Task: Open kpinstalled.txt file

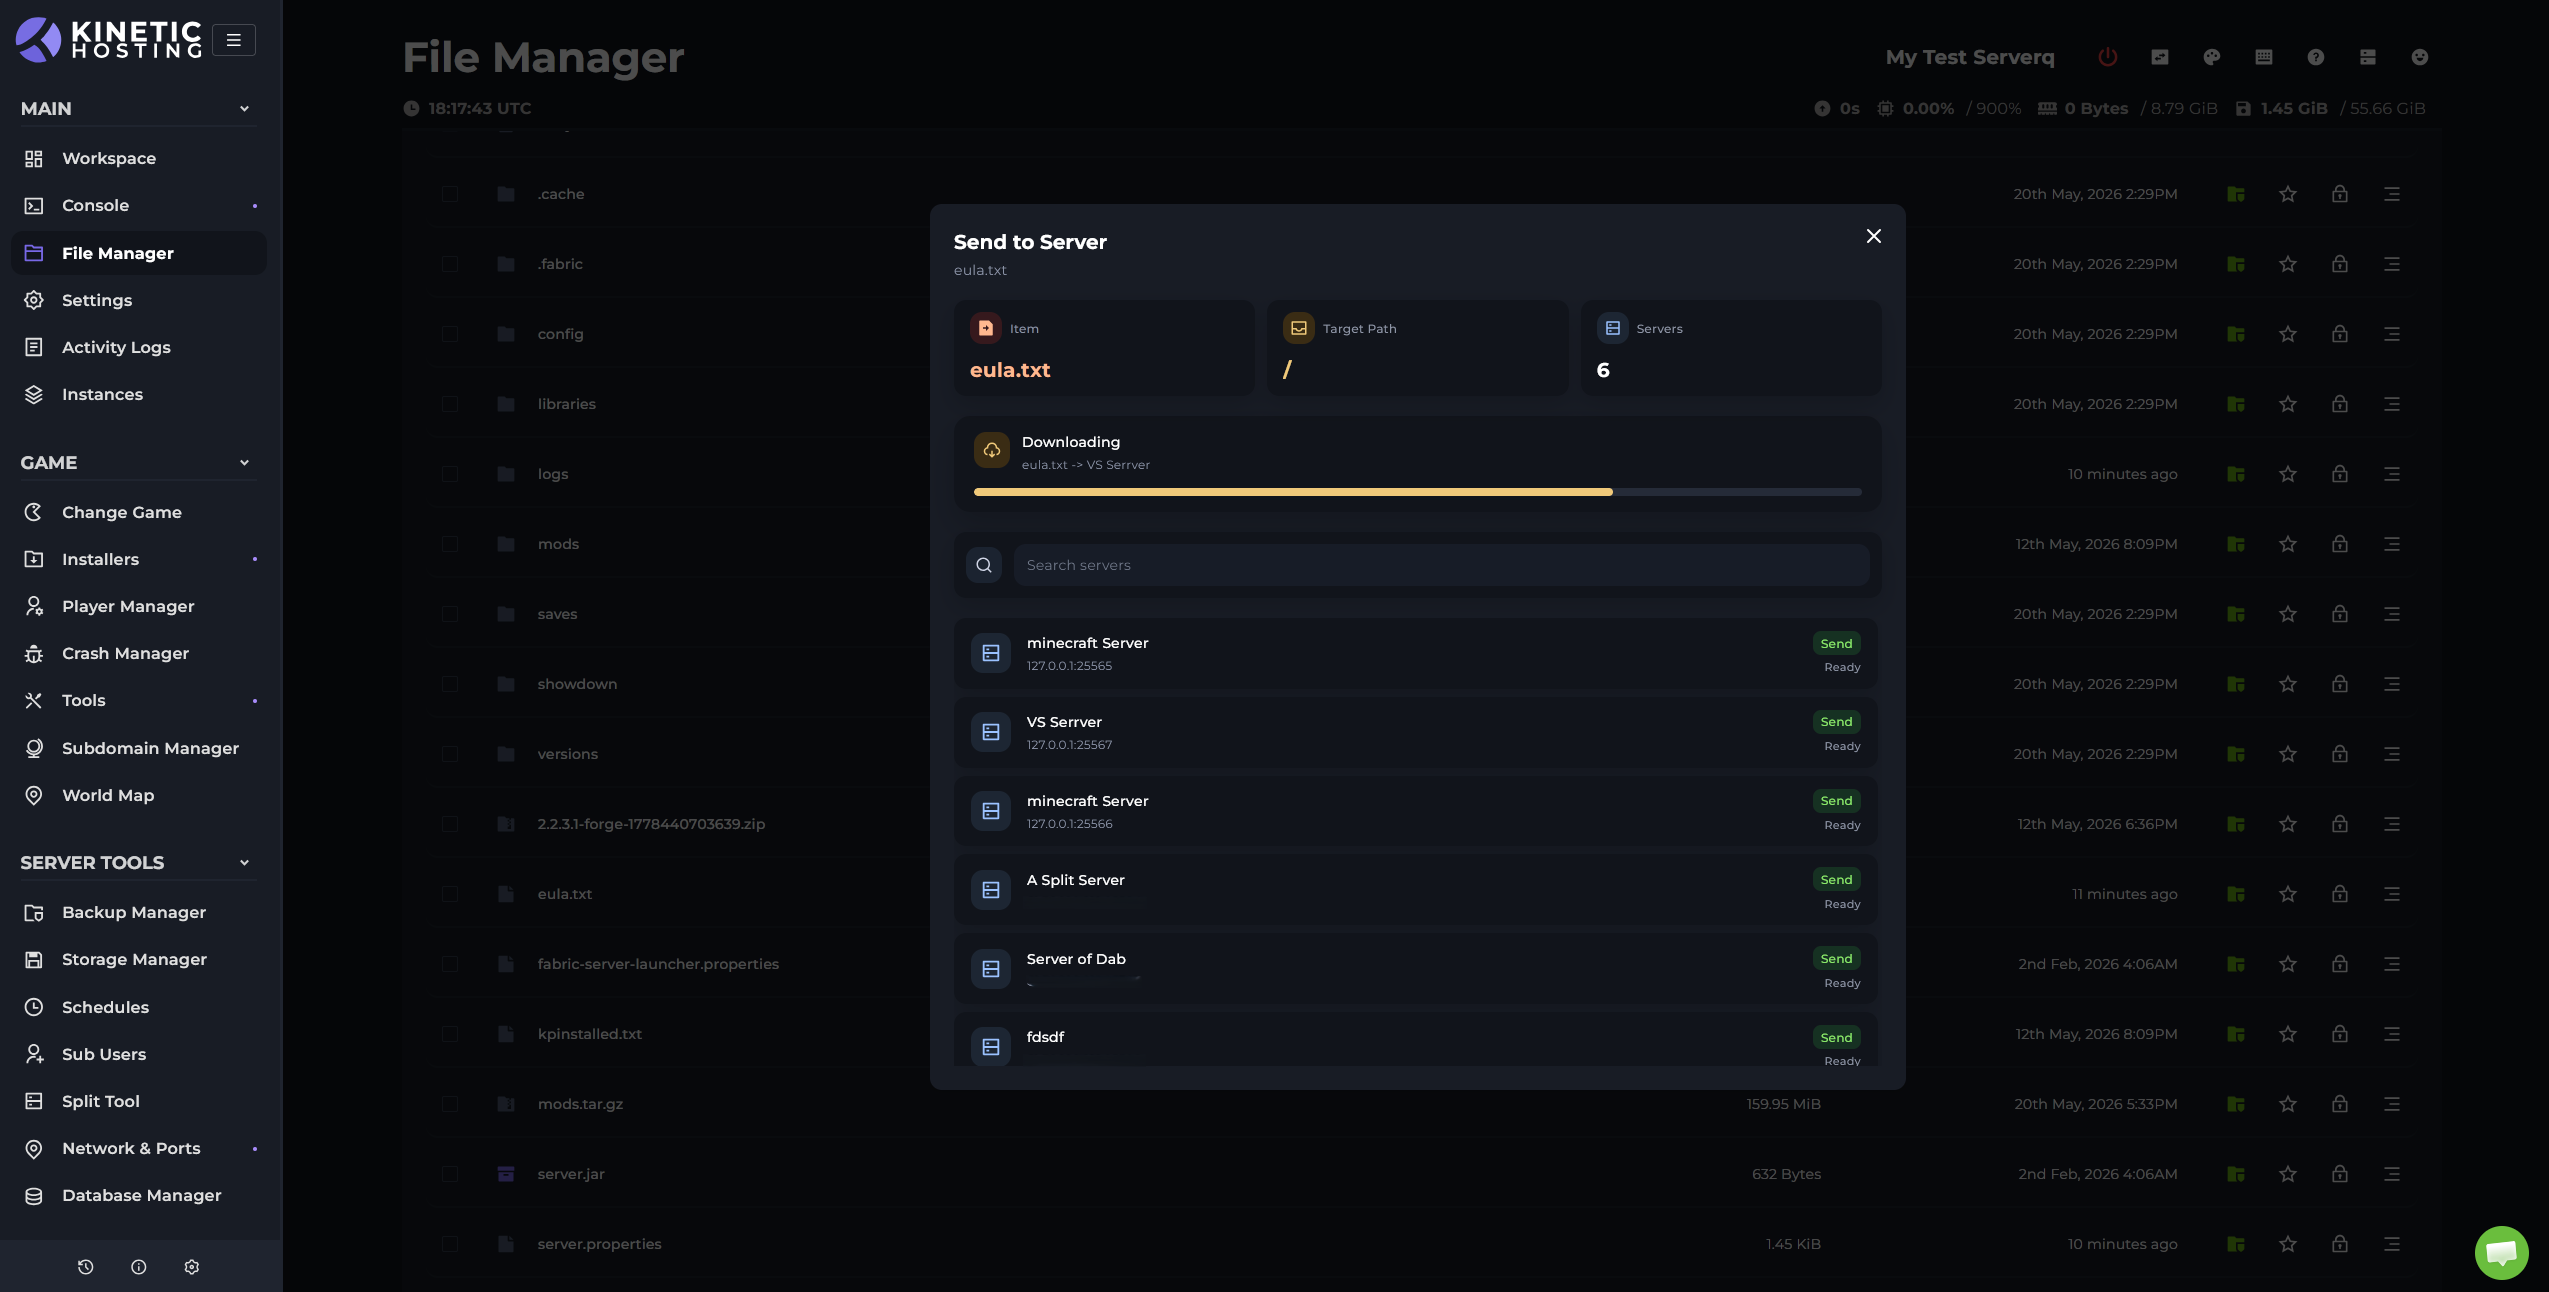Action: (589, 1034)
